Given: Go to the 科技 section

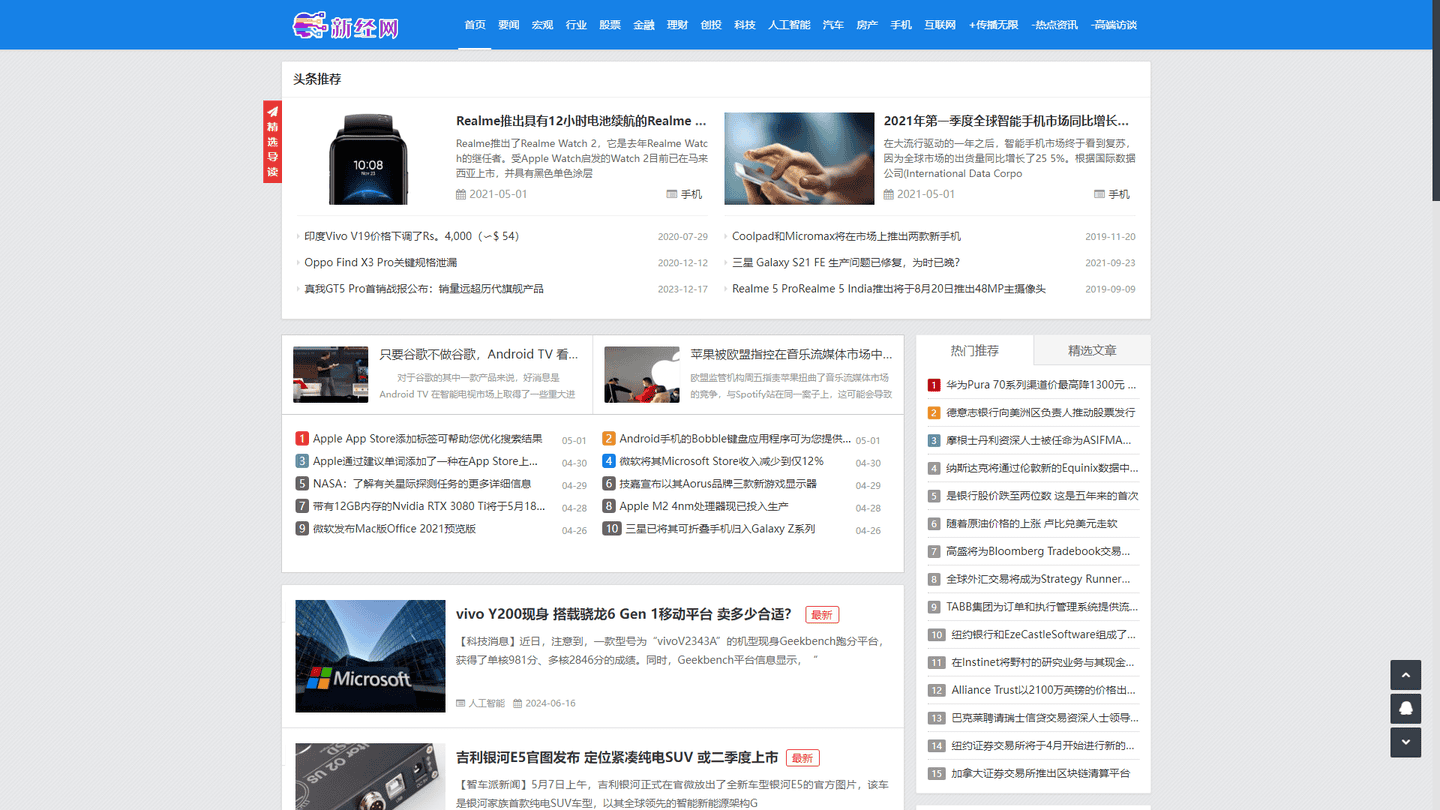Looking at the screenshot, I should (x=745, y=25).
